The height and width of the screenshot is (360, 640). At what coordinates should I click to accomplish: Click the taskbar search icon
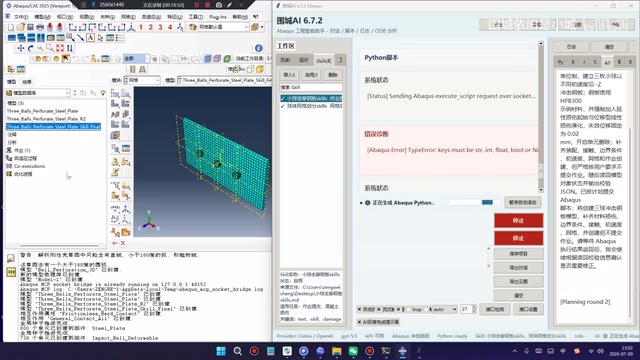[238, 351]
